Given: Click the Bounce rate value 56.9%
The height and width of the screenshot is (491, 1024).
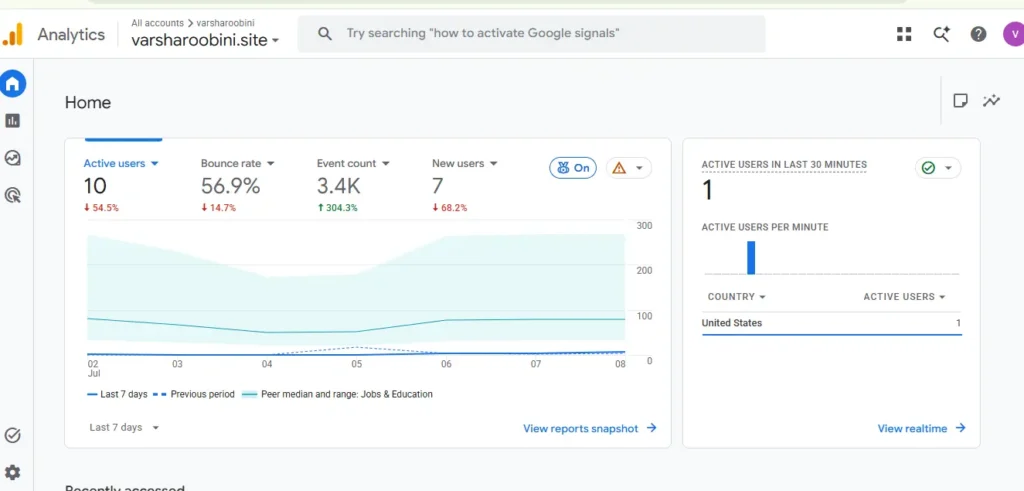Looking at the screenshot, I should pos(231,187).
